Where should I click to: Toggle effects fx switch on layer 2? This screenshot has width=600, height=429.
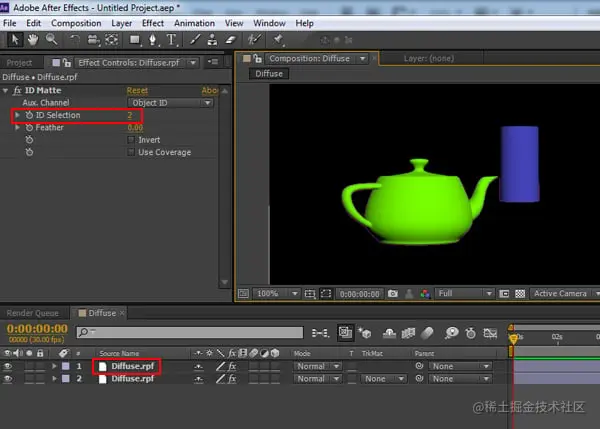[x=232, y=378]
